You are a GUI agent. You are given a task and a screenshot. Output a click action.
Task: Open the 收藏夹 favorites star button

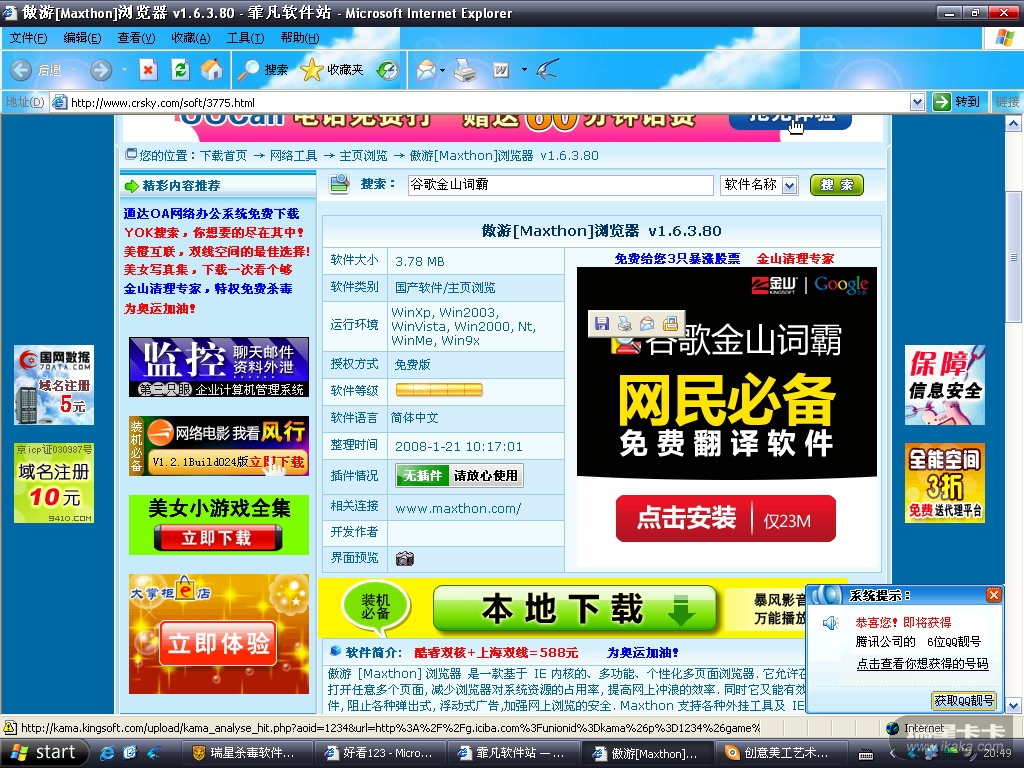coord(332,70)
